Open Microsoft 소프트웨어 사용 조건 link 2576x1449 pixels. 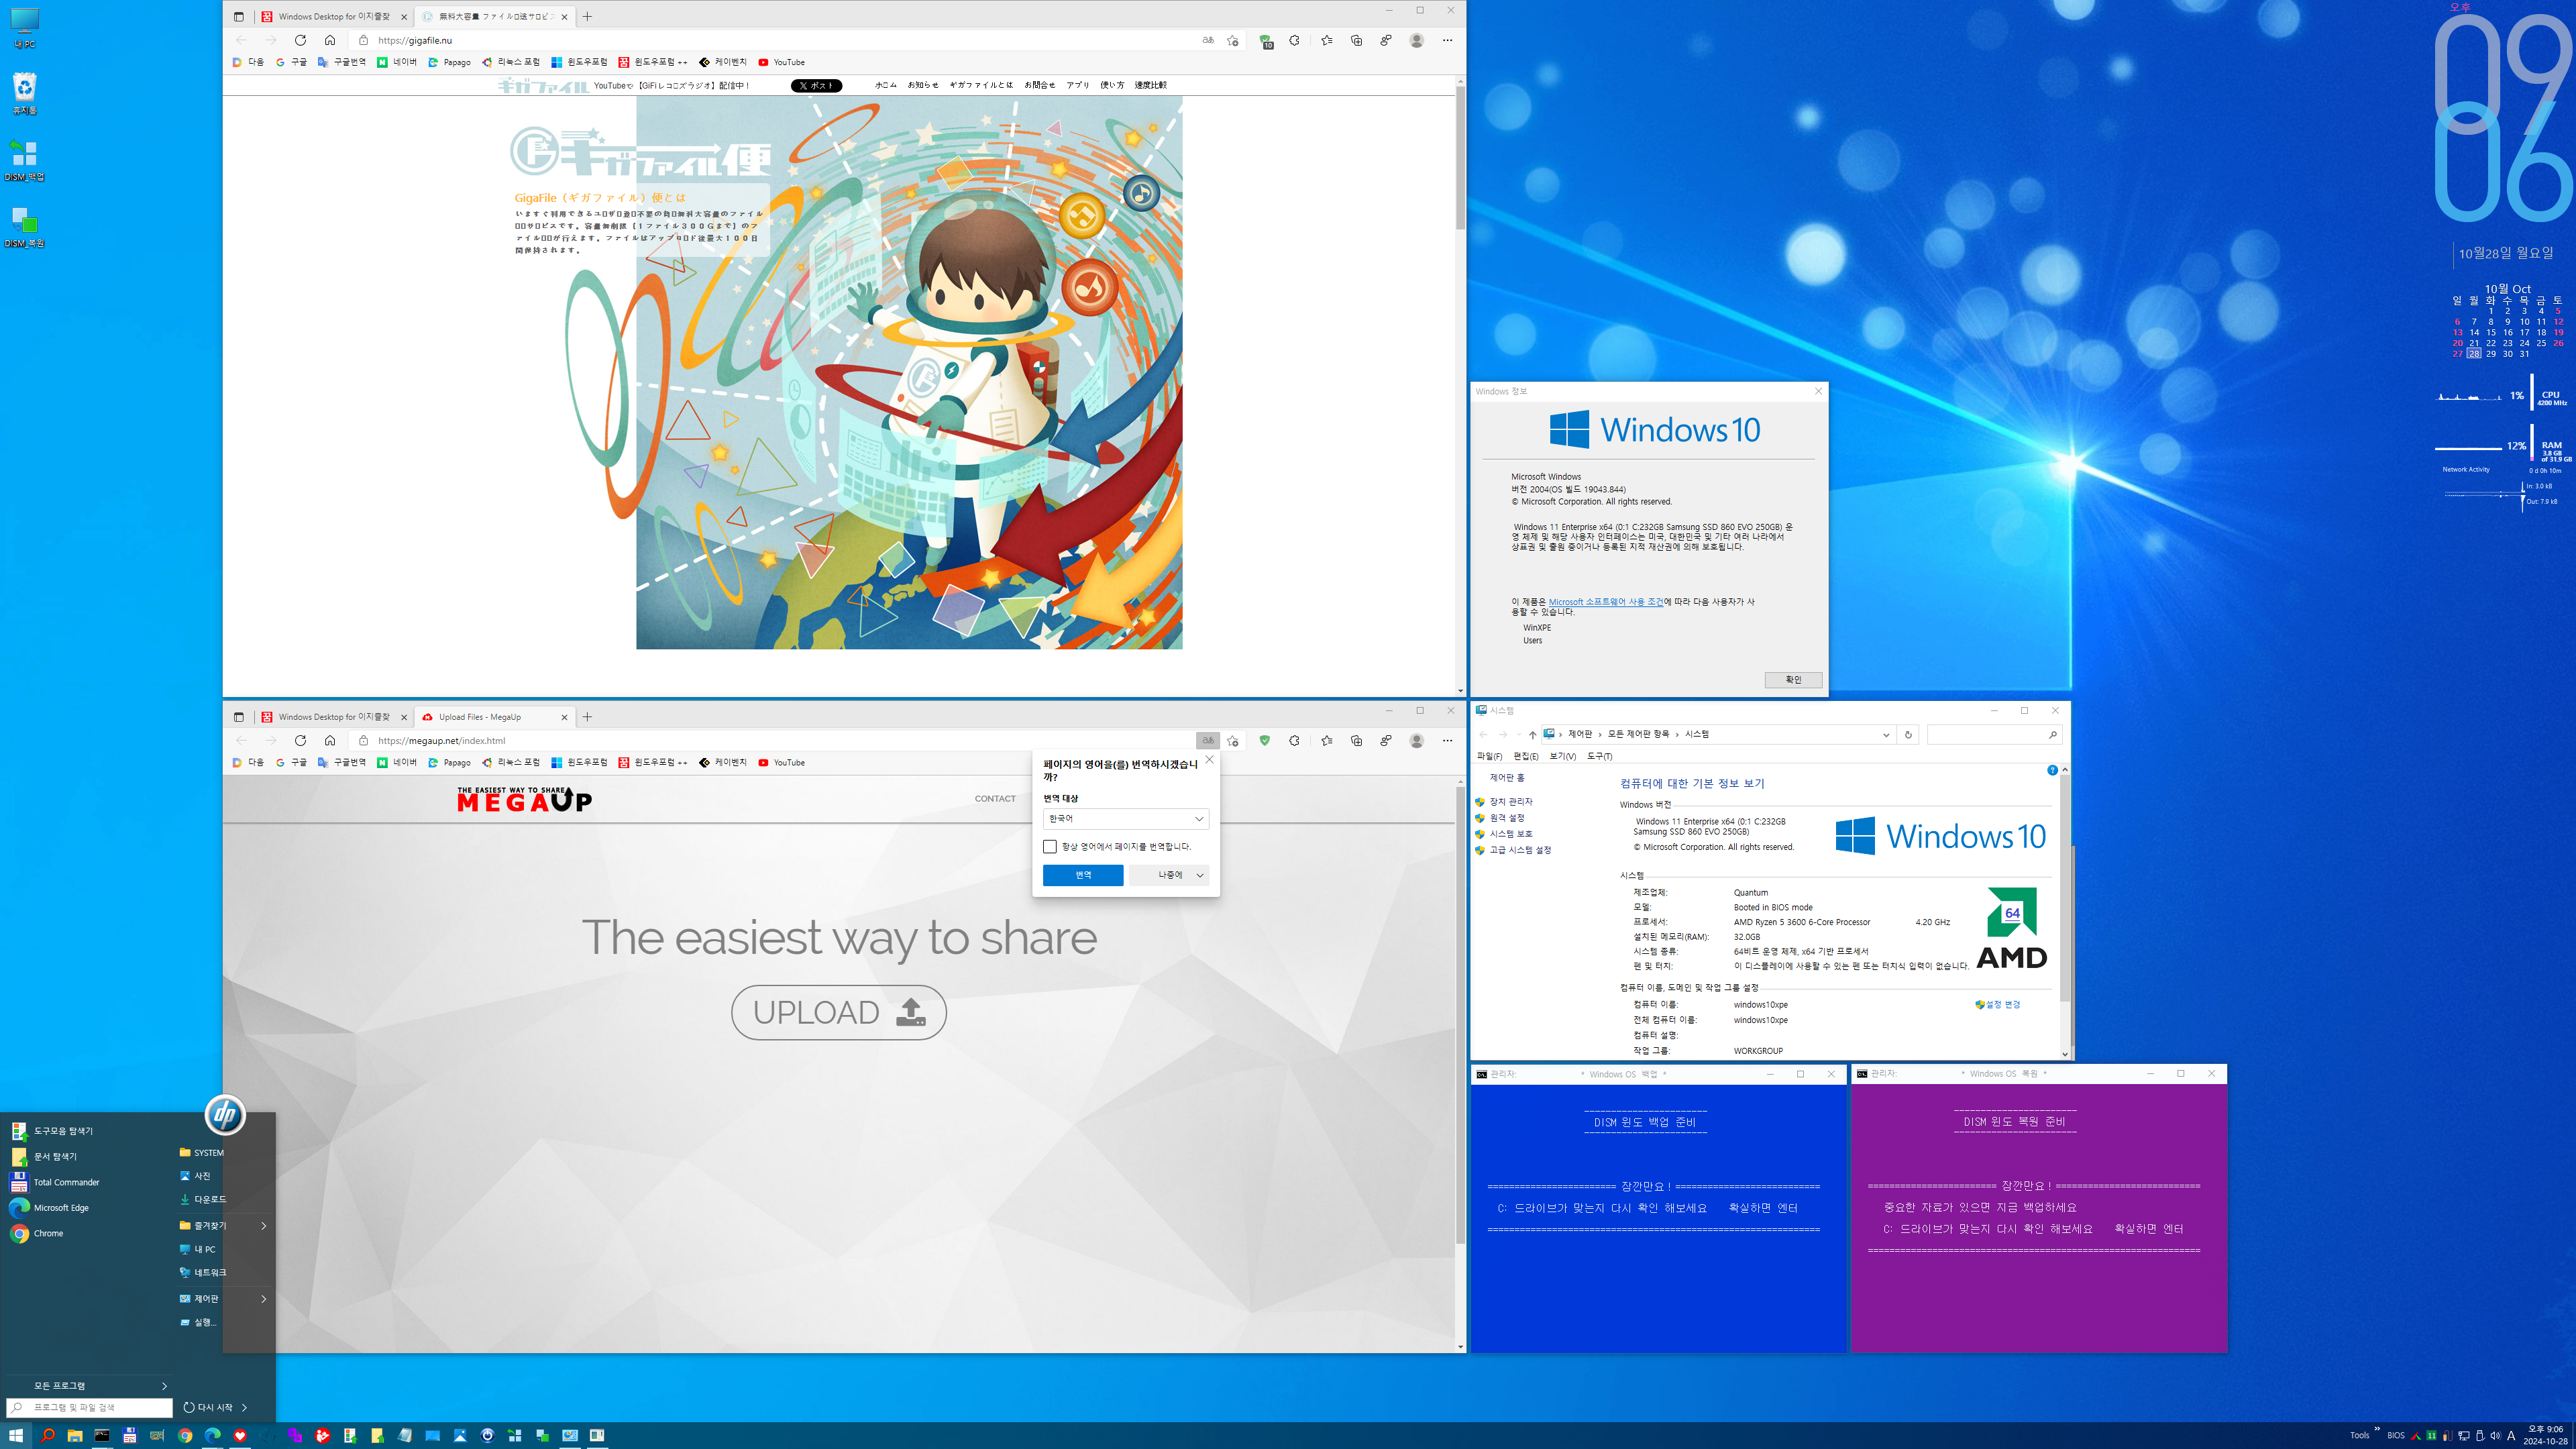click(x=1606, y=602)
